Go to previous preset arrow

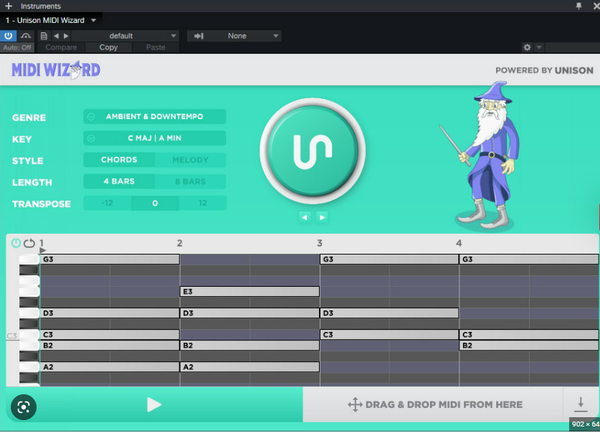tap(57, 36)
